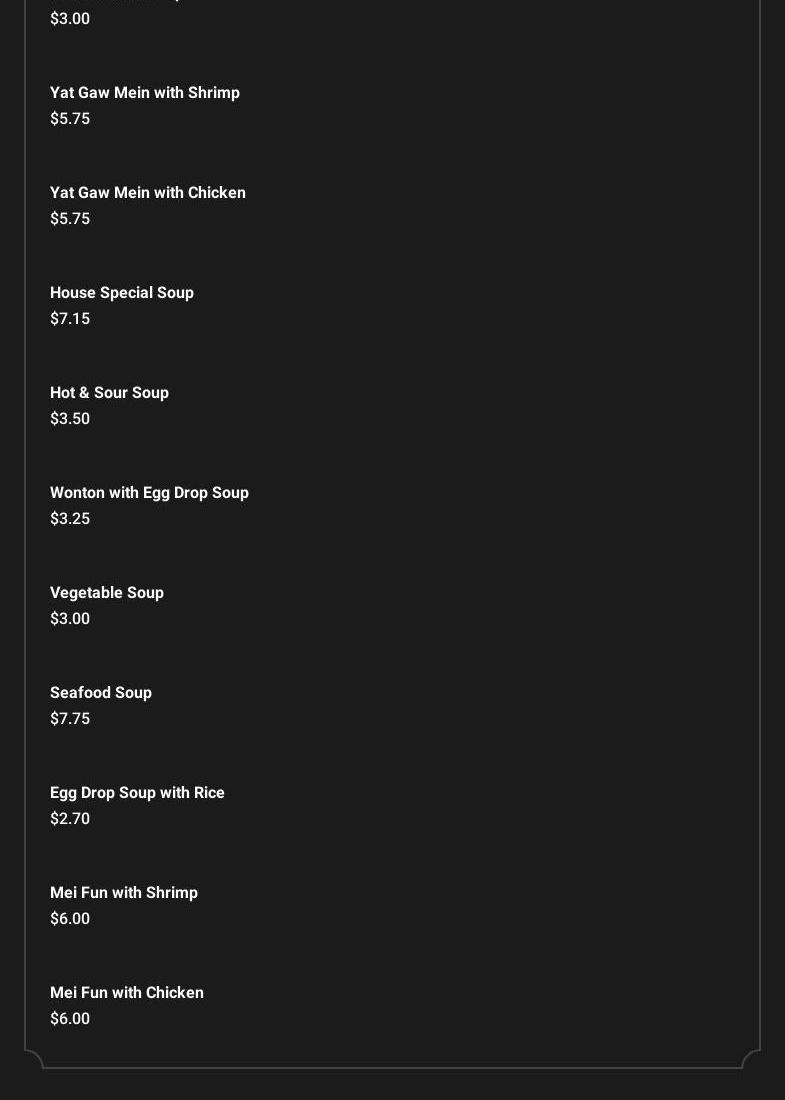Select the $3.25 Wonton Egg Drop price
This screenshot has width=785, height=1100.
click(70, 519)
